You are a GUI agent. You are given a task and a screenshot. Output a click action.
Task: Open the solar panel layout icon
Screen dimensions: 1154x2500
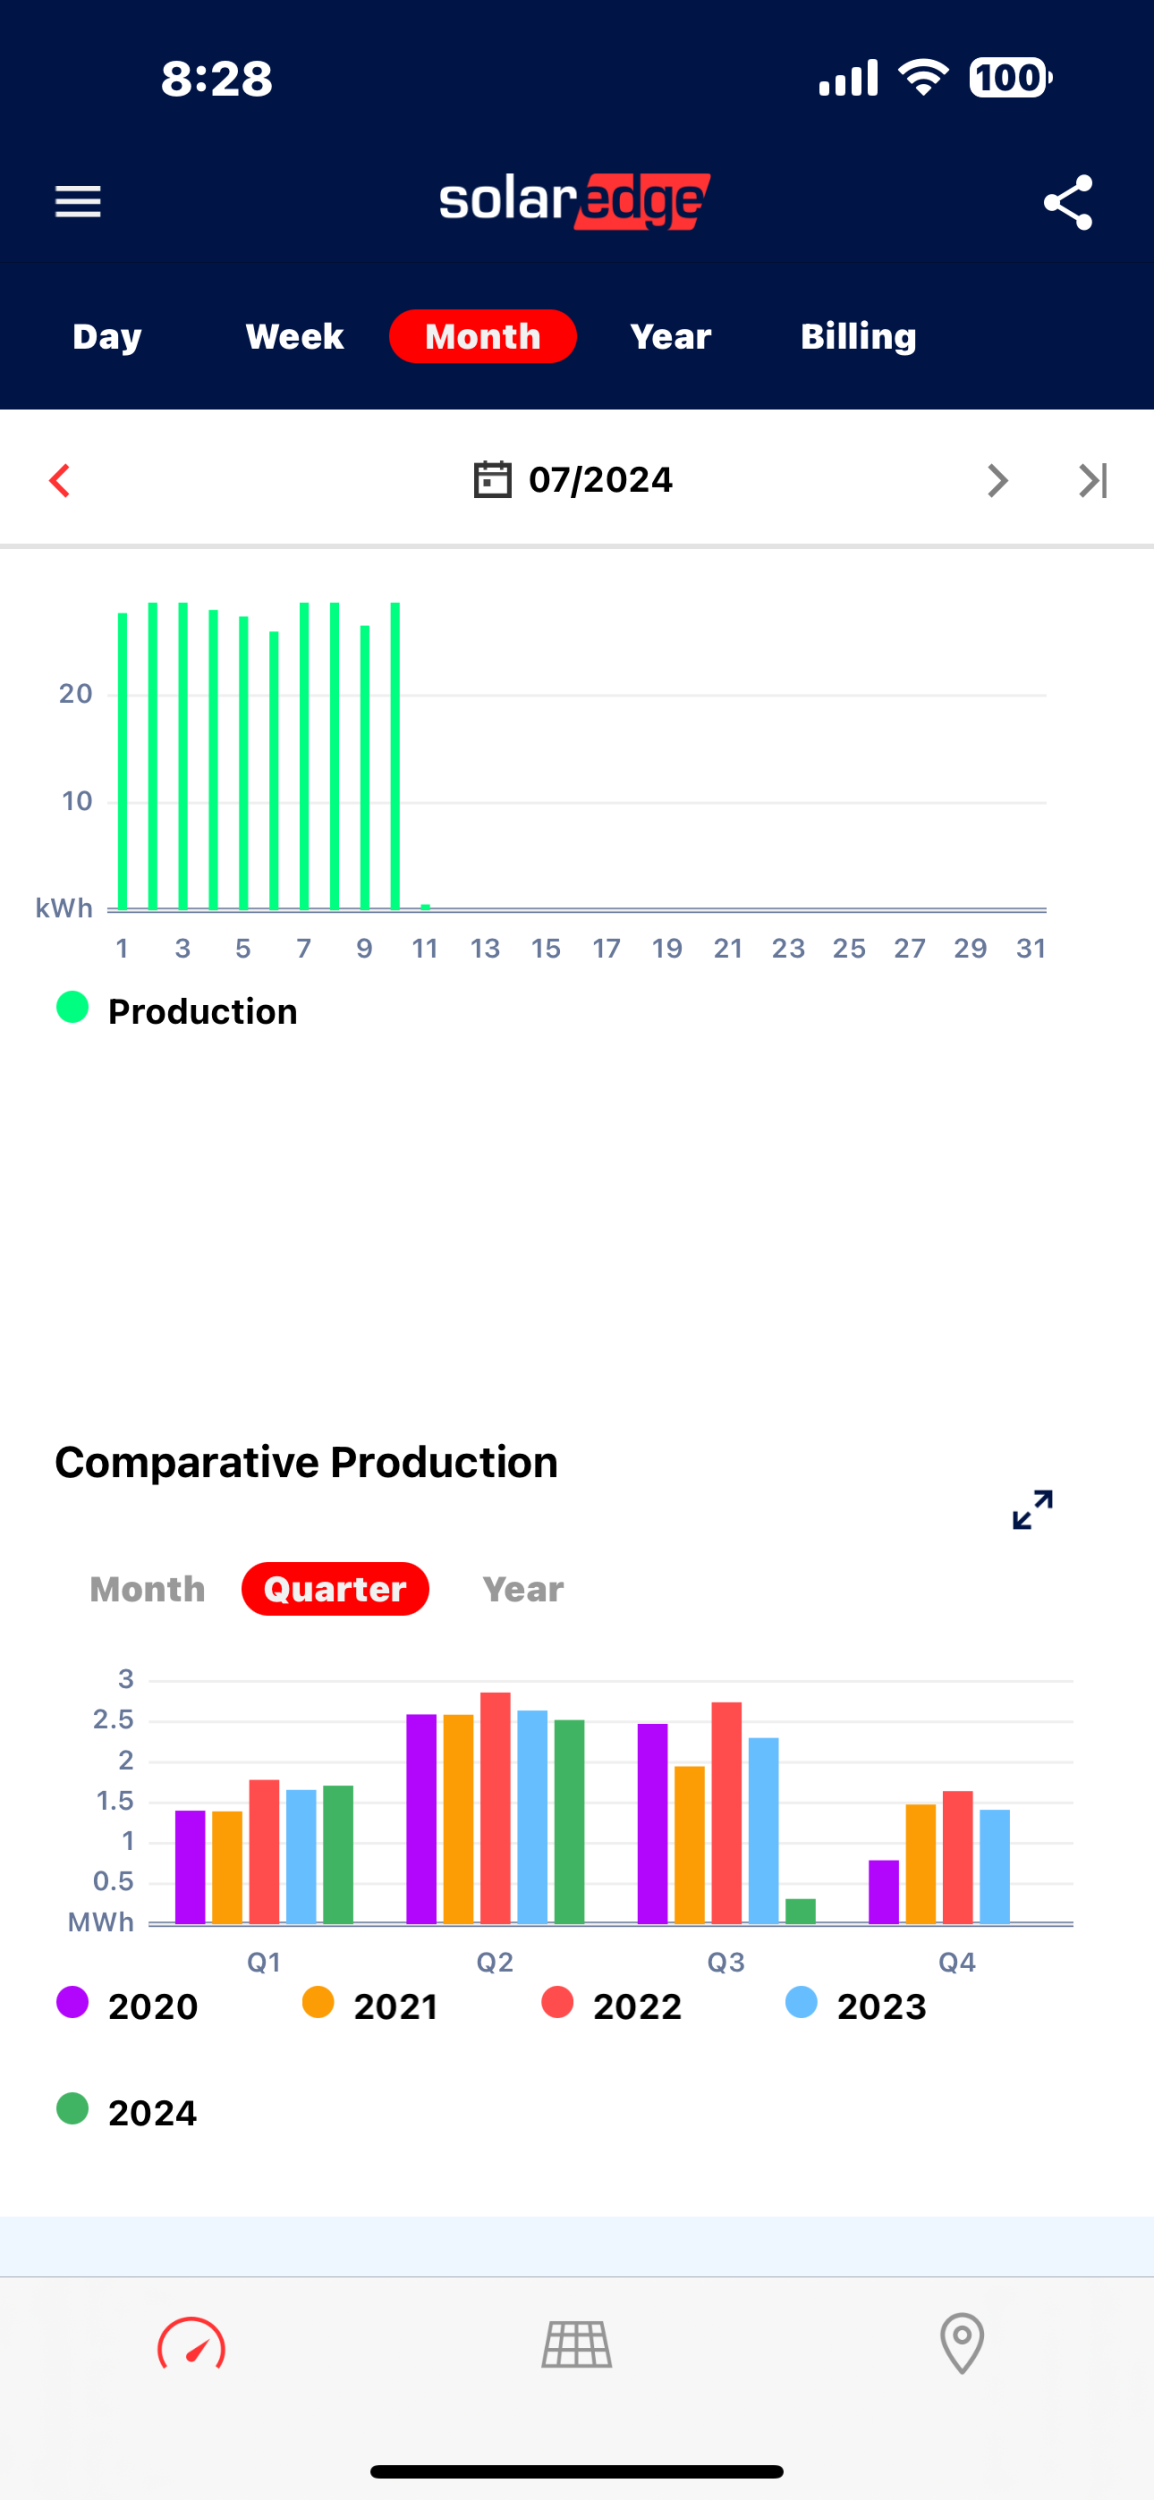pos(577,2344)
